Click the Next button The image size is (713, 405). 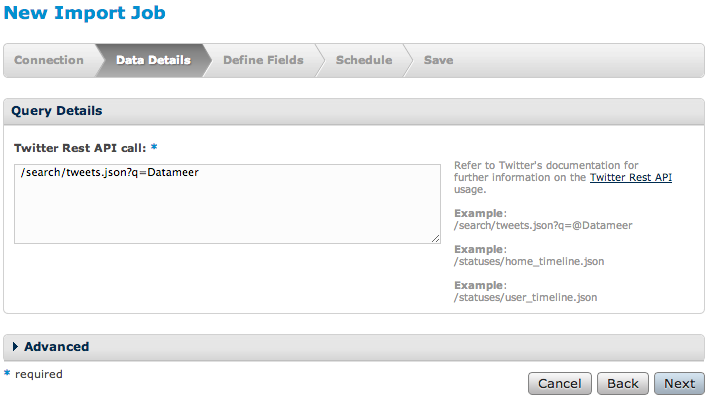point(679,384)
